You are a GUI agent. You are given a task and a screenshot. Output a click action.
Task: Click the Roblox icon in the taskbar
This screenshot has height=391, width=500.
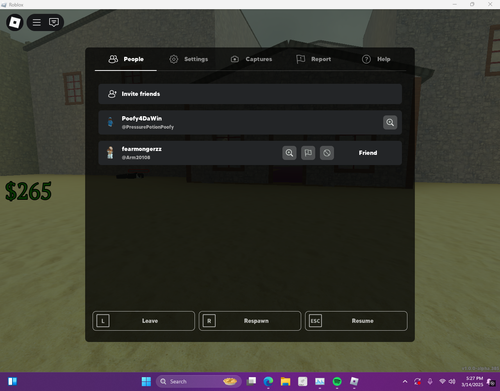tap(354, 382)
